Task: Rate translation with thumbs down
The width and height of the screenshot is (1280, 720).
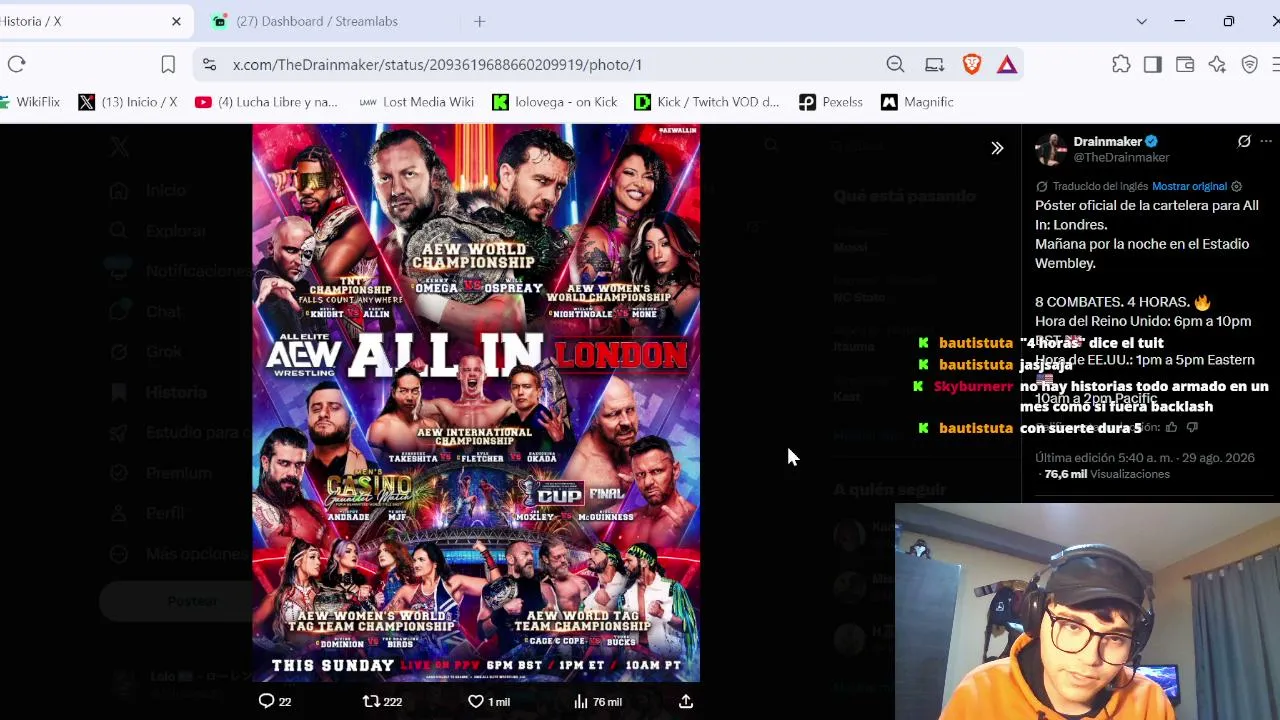Action: coord(1192,427)
